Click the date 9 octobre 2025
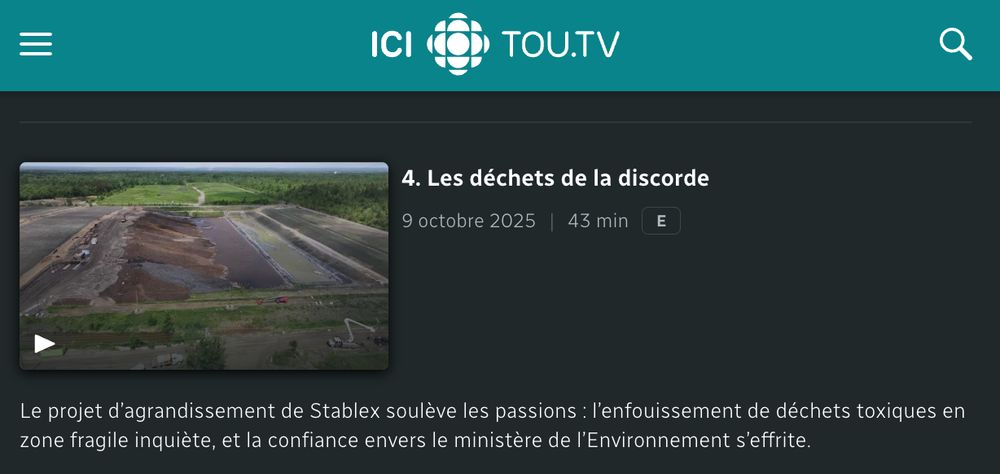The height and width of the screenshot is (474, 1000). tap(469, 221)
